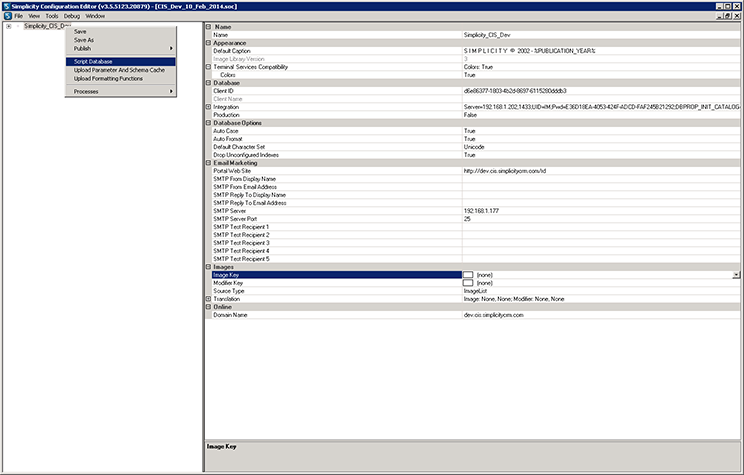
Task: Select SMTP Test Recipient 1 row
Action: pos(476,227)
